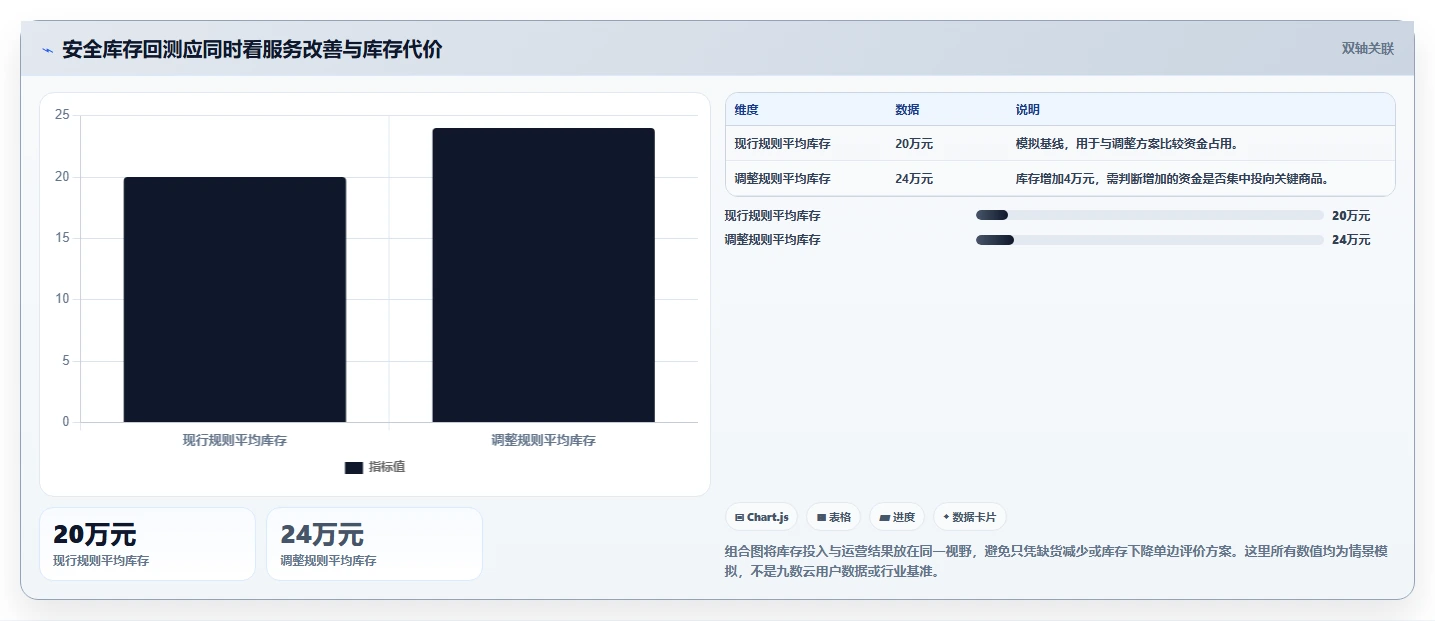Click the icon inside Chart.js tag

[739, 517]
